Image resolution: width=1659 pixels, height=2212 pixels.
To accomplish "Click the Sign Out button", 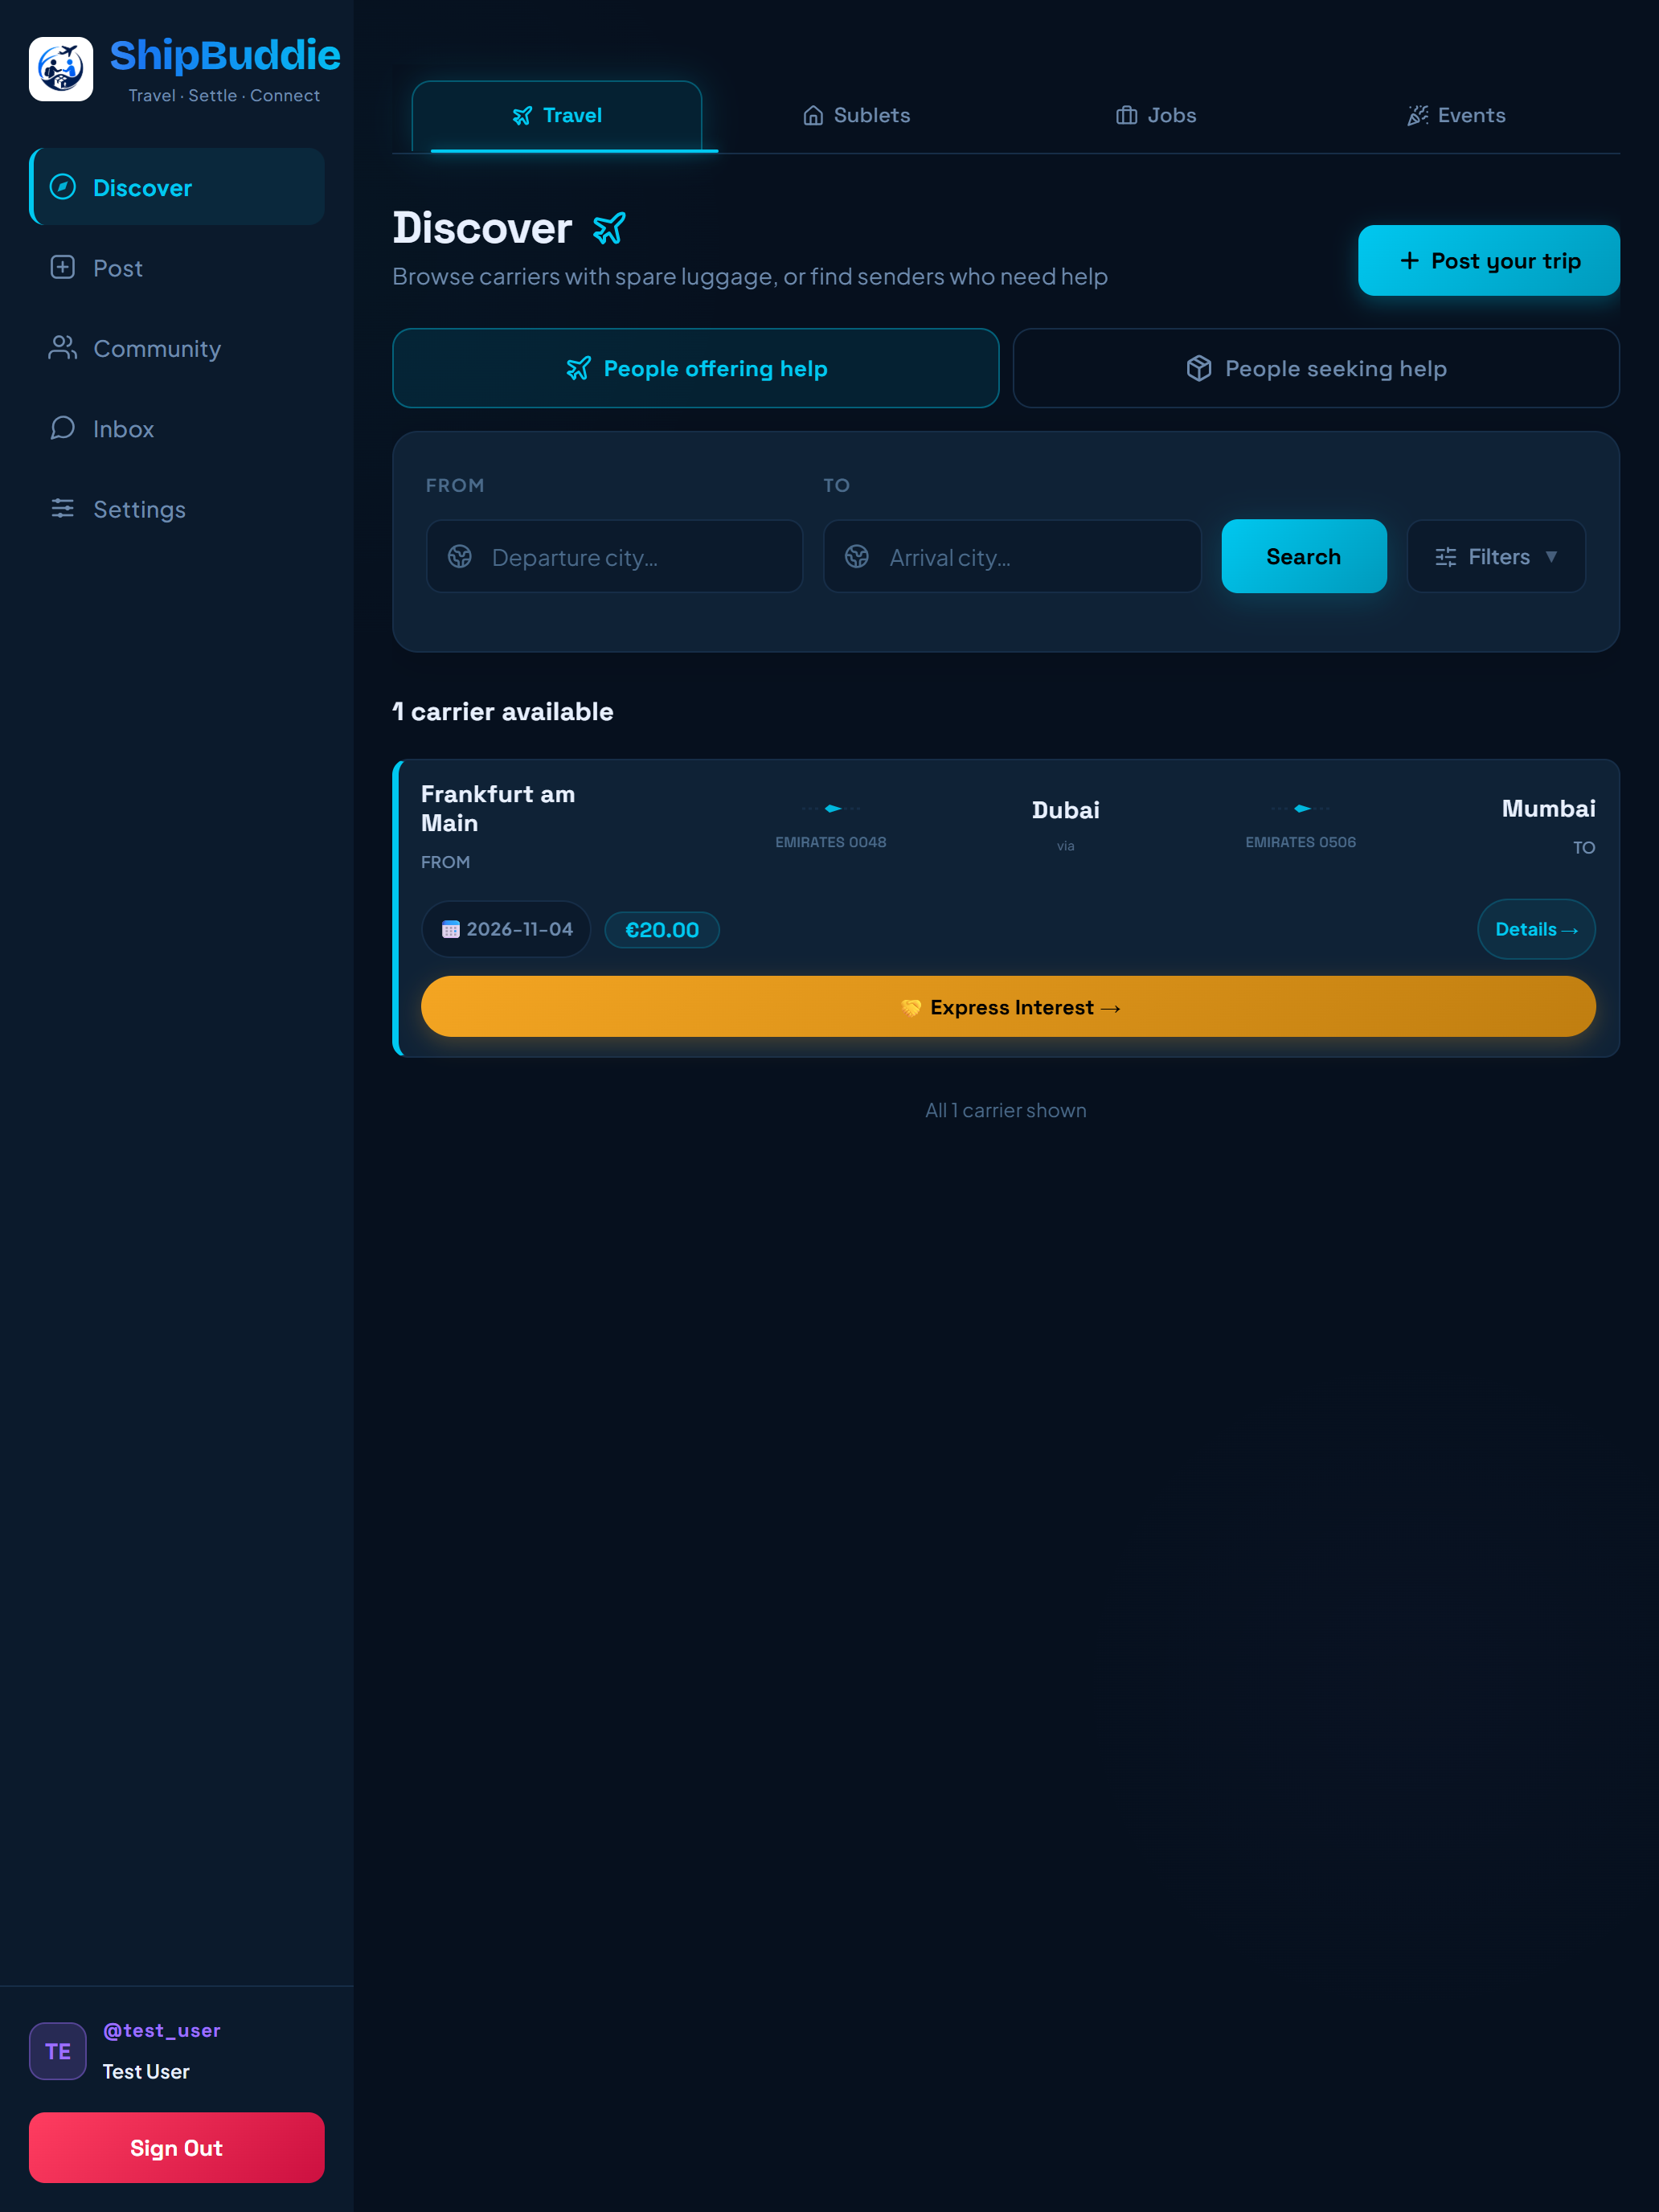I will [x=177, y=2148].
